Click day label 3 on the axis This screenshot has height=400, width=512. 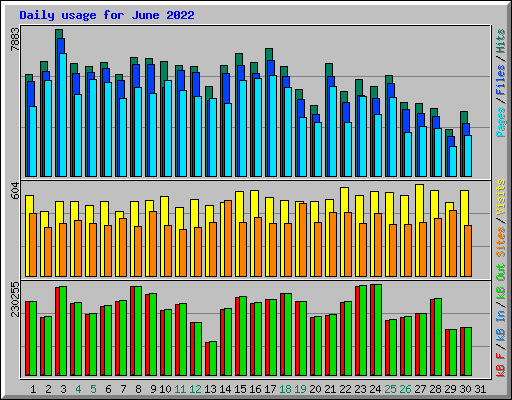[x=63, y=389]
